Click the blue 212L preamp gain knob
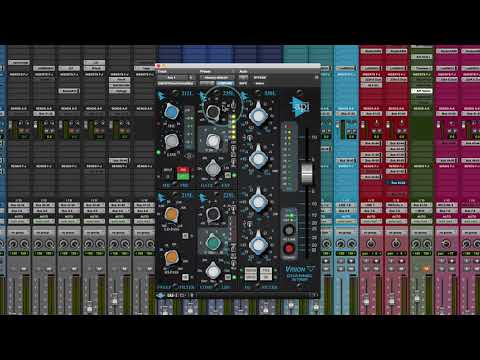Viewport: 480px width, 360px height. [x=172, y=112]
